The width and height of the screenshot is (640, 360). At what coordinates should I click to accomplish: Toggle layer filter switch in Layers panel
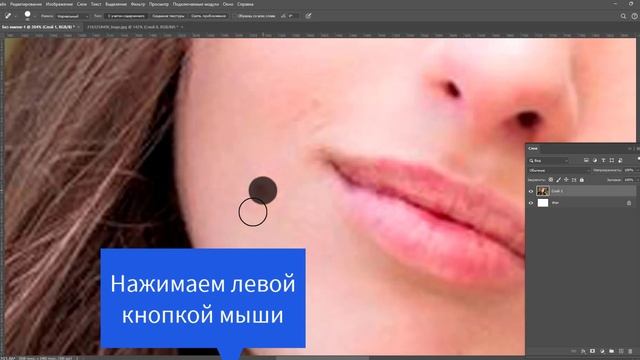[638, 159]
